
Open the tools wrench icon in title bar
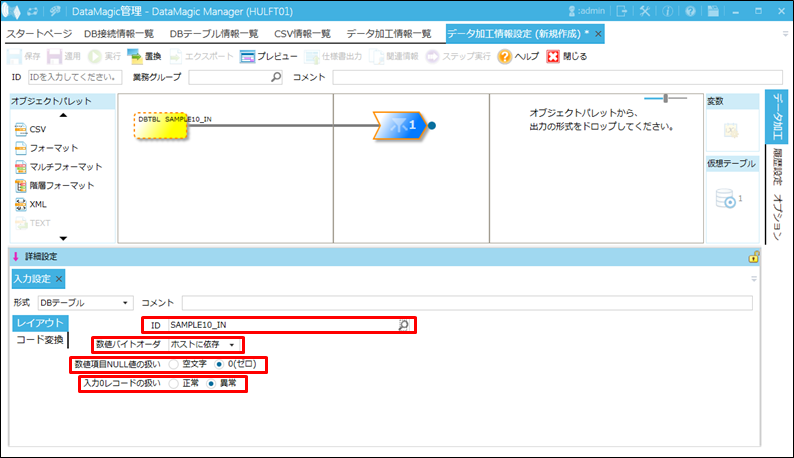pyautogui.click(x=645, y=11)
